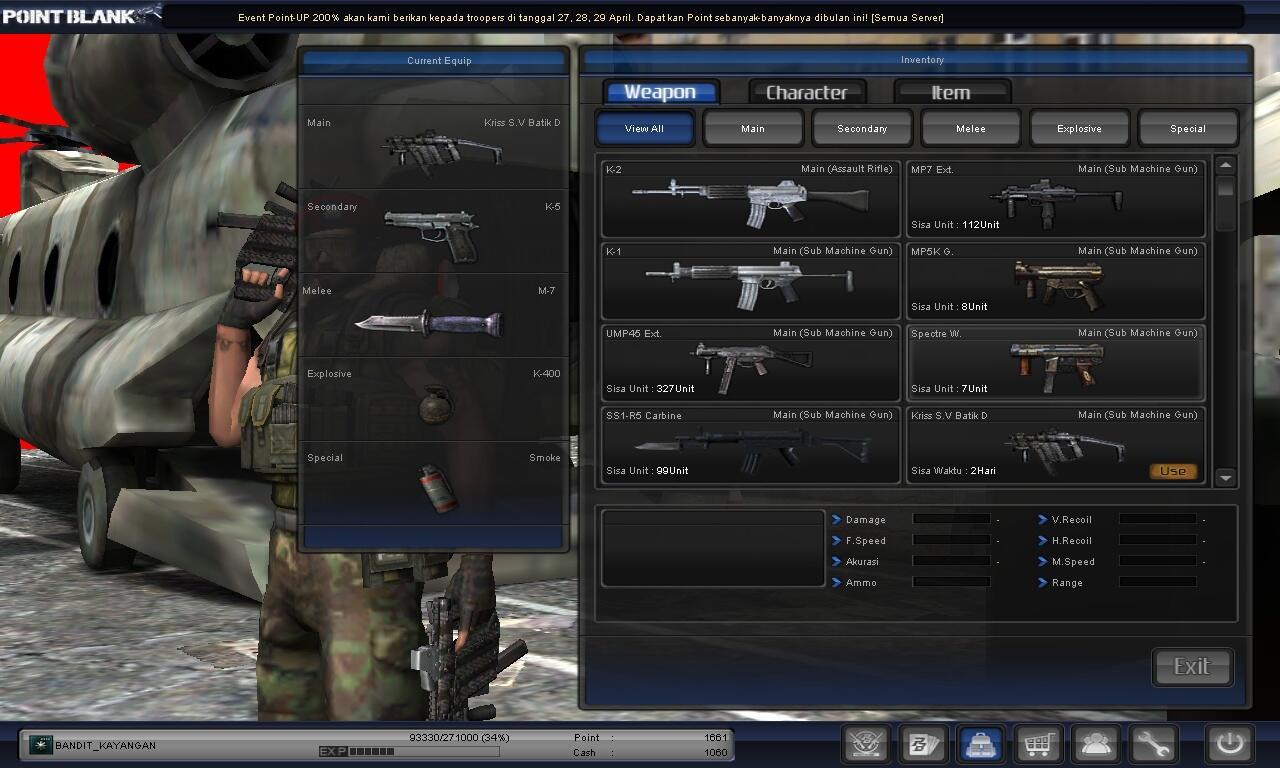Open the wrench settings icon
The image size is (1280, 768).
click(1153, 744)
